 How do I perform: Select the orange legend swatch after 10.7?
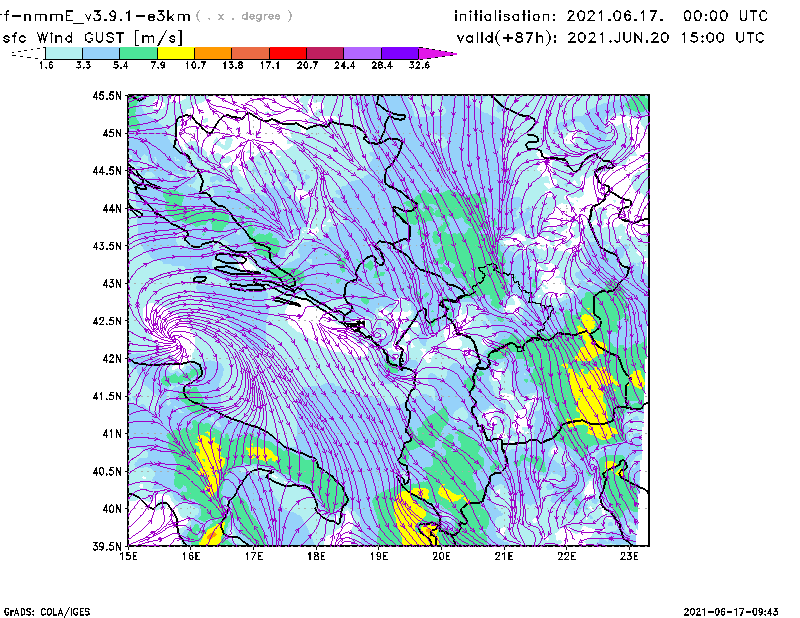[213, 53]
